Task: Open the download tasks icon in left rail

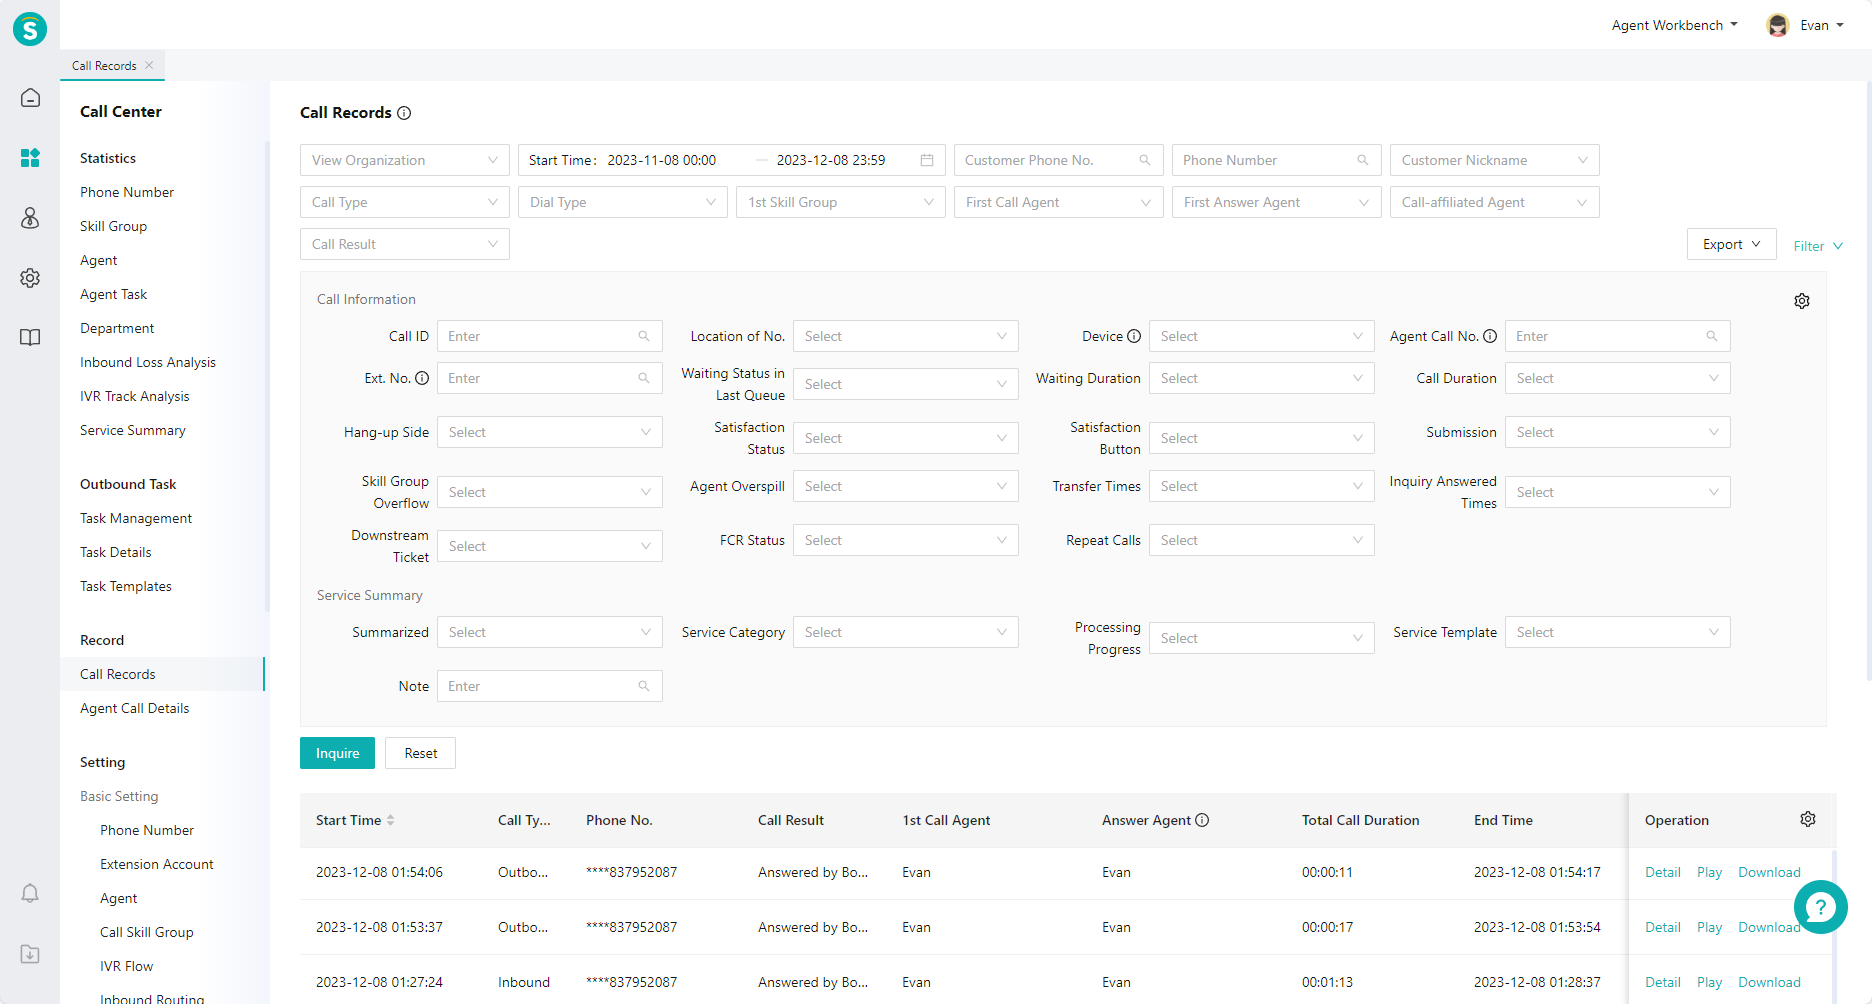Action: tap(30, 954)
